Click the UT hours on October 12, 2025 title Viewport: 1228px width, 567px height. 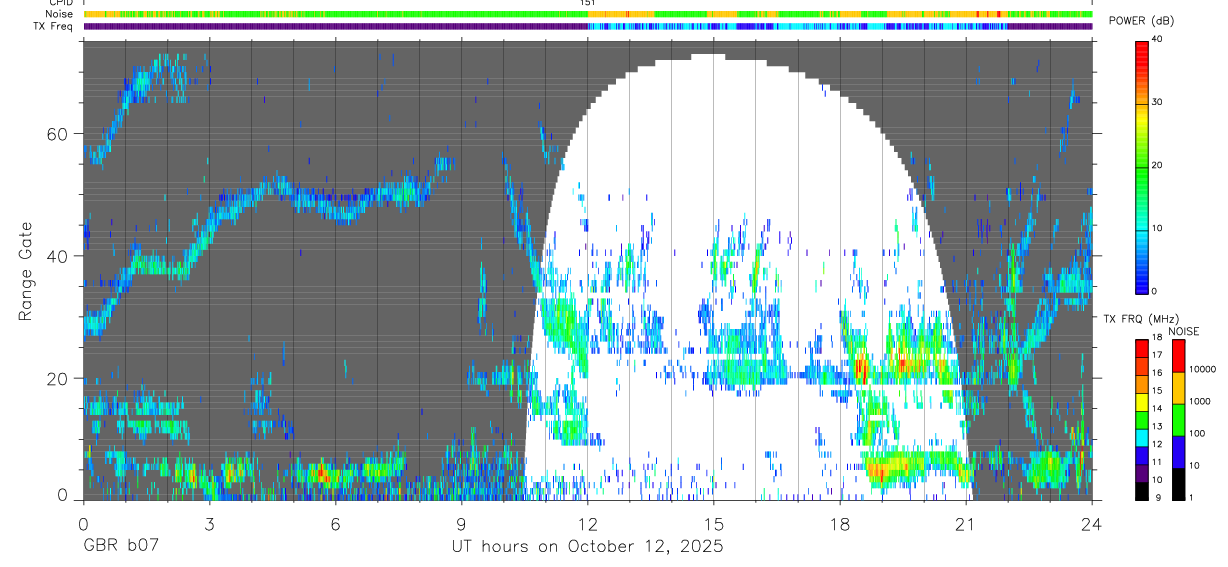[587, 547]
